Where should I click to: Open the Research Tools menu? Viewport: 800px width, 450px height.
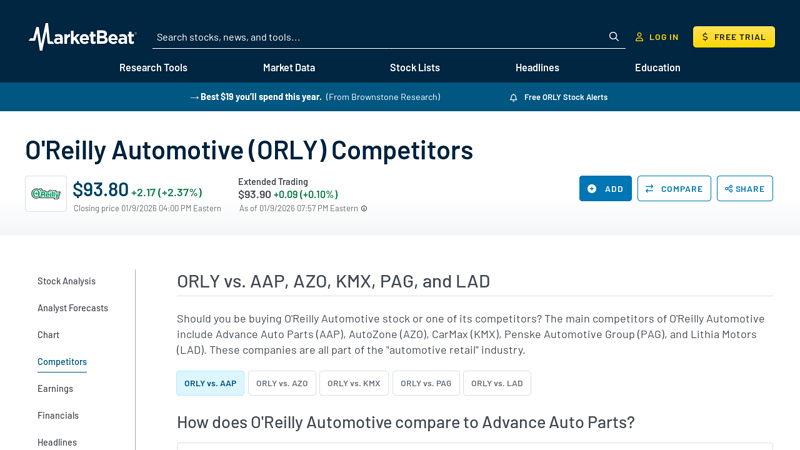(153, 67)
